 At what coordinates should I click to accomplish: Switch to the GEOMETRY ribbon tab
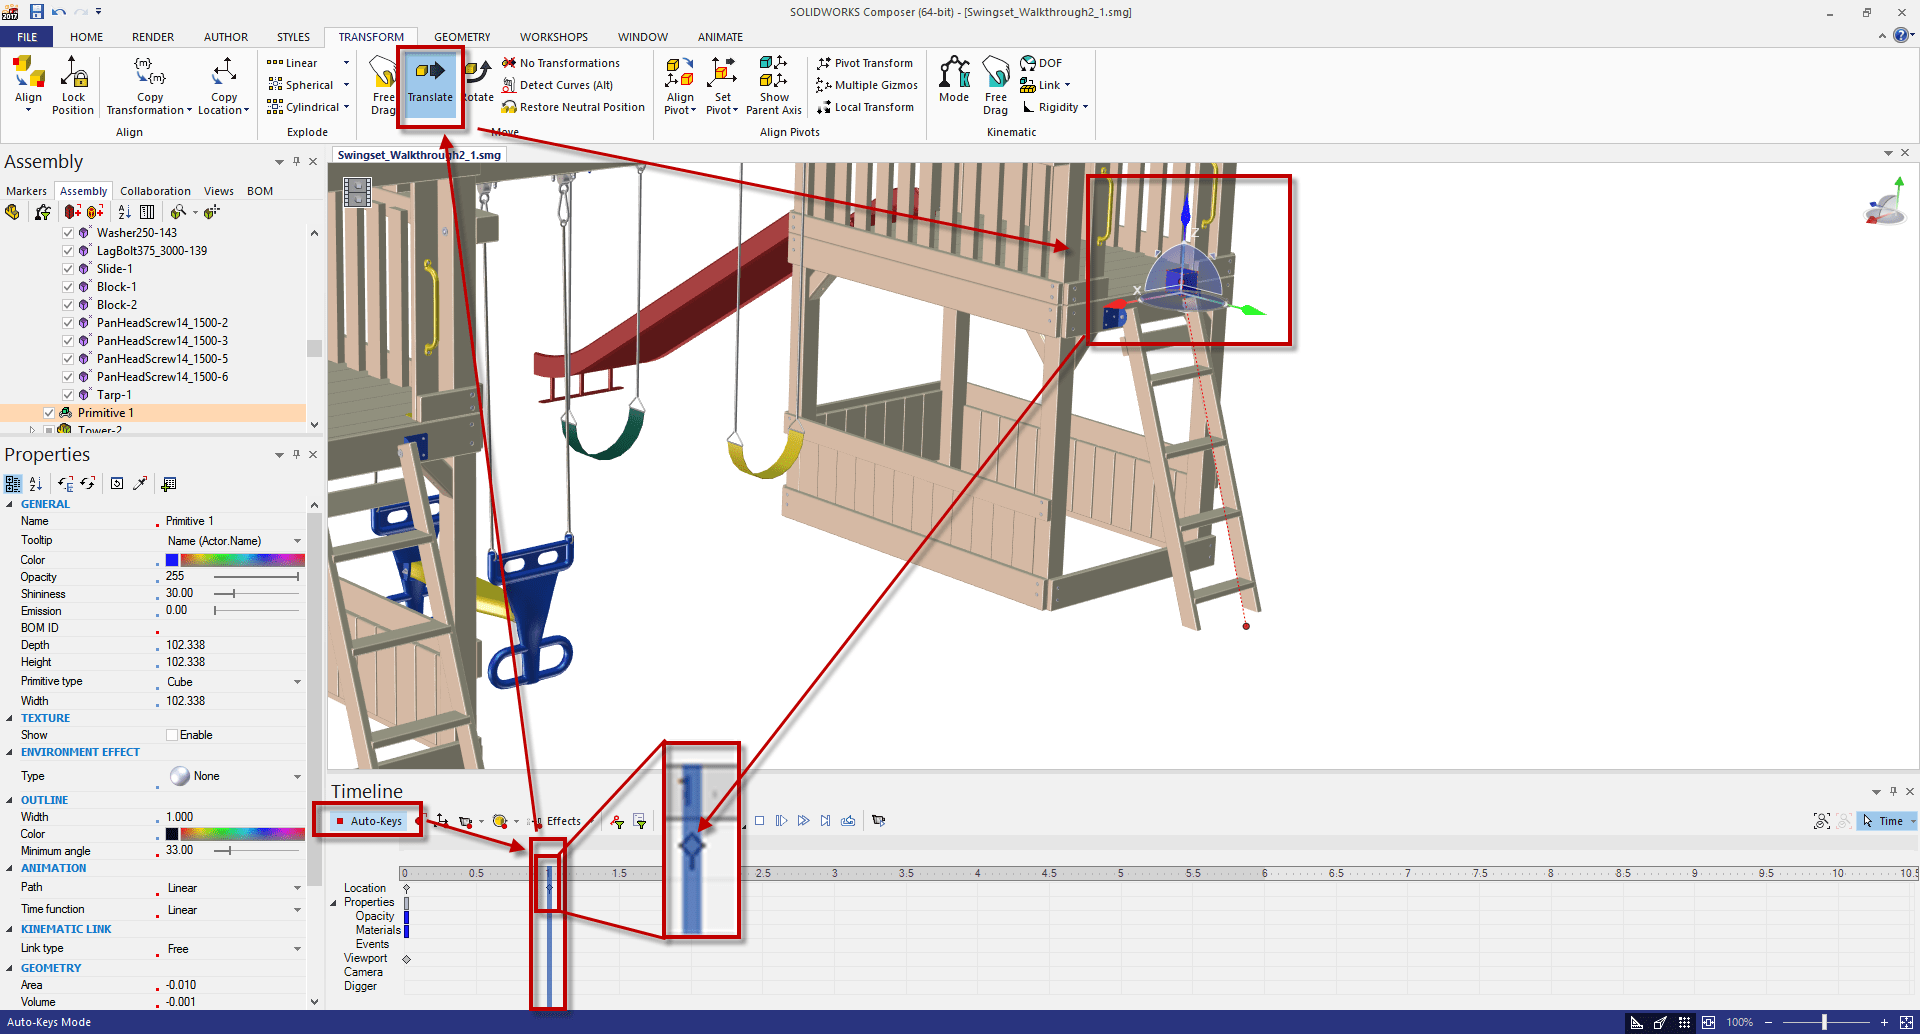point(462,37)
